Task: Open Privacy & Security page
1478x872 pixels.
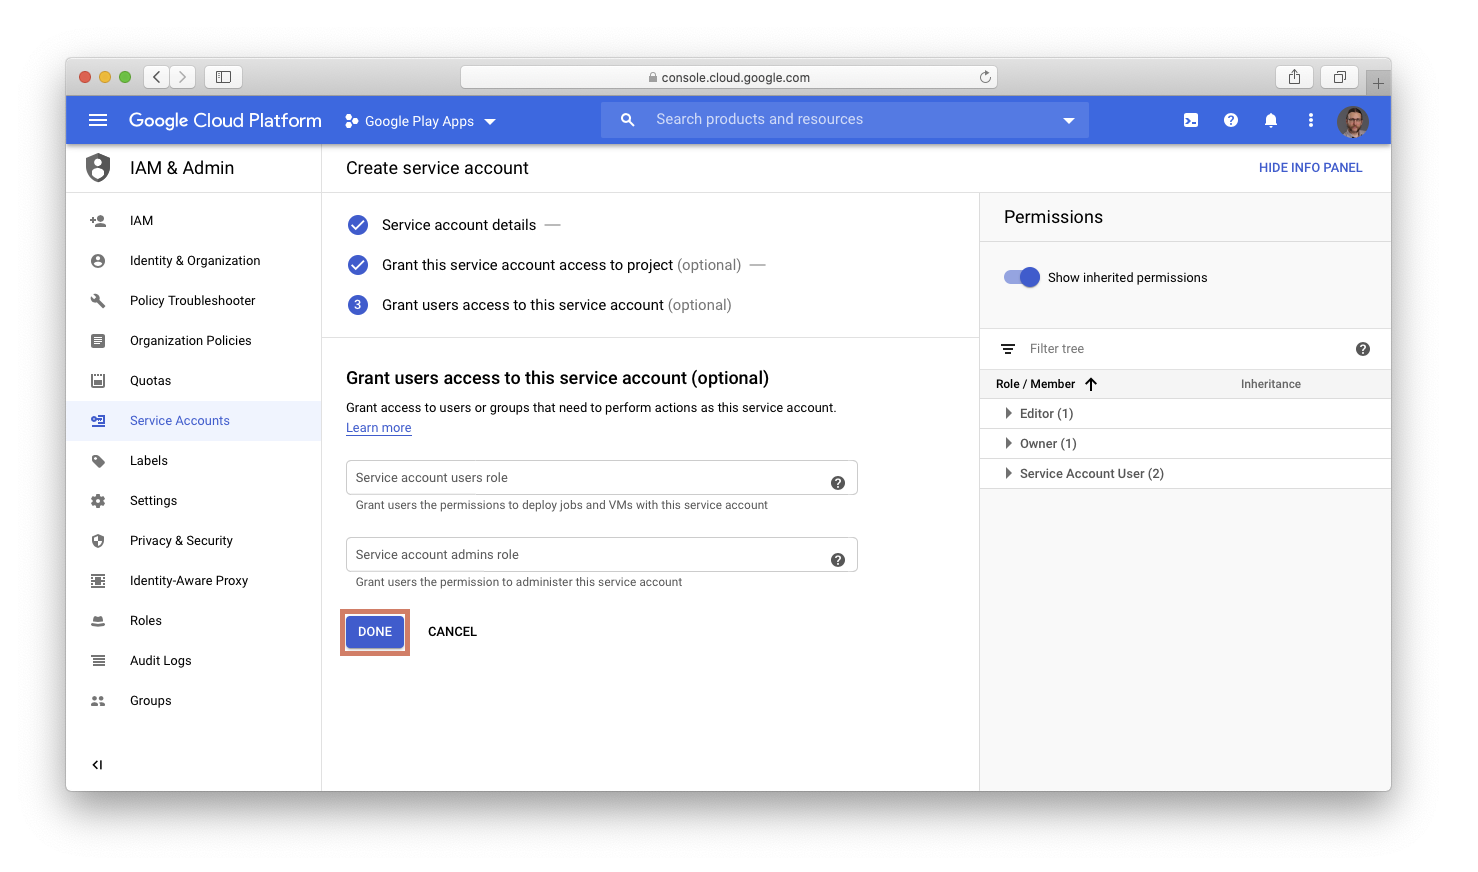Action: pyautogui.click(x=181, y=541)
